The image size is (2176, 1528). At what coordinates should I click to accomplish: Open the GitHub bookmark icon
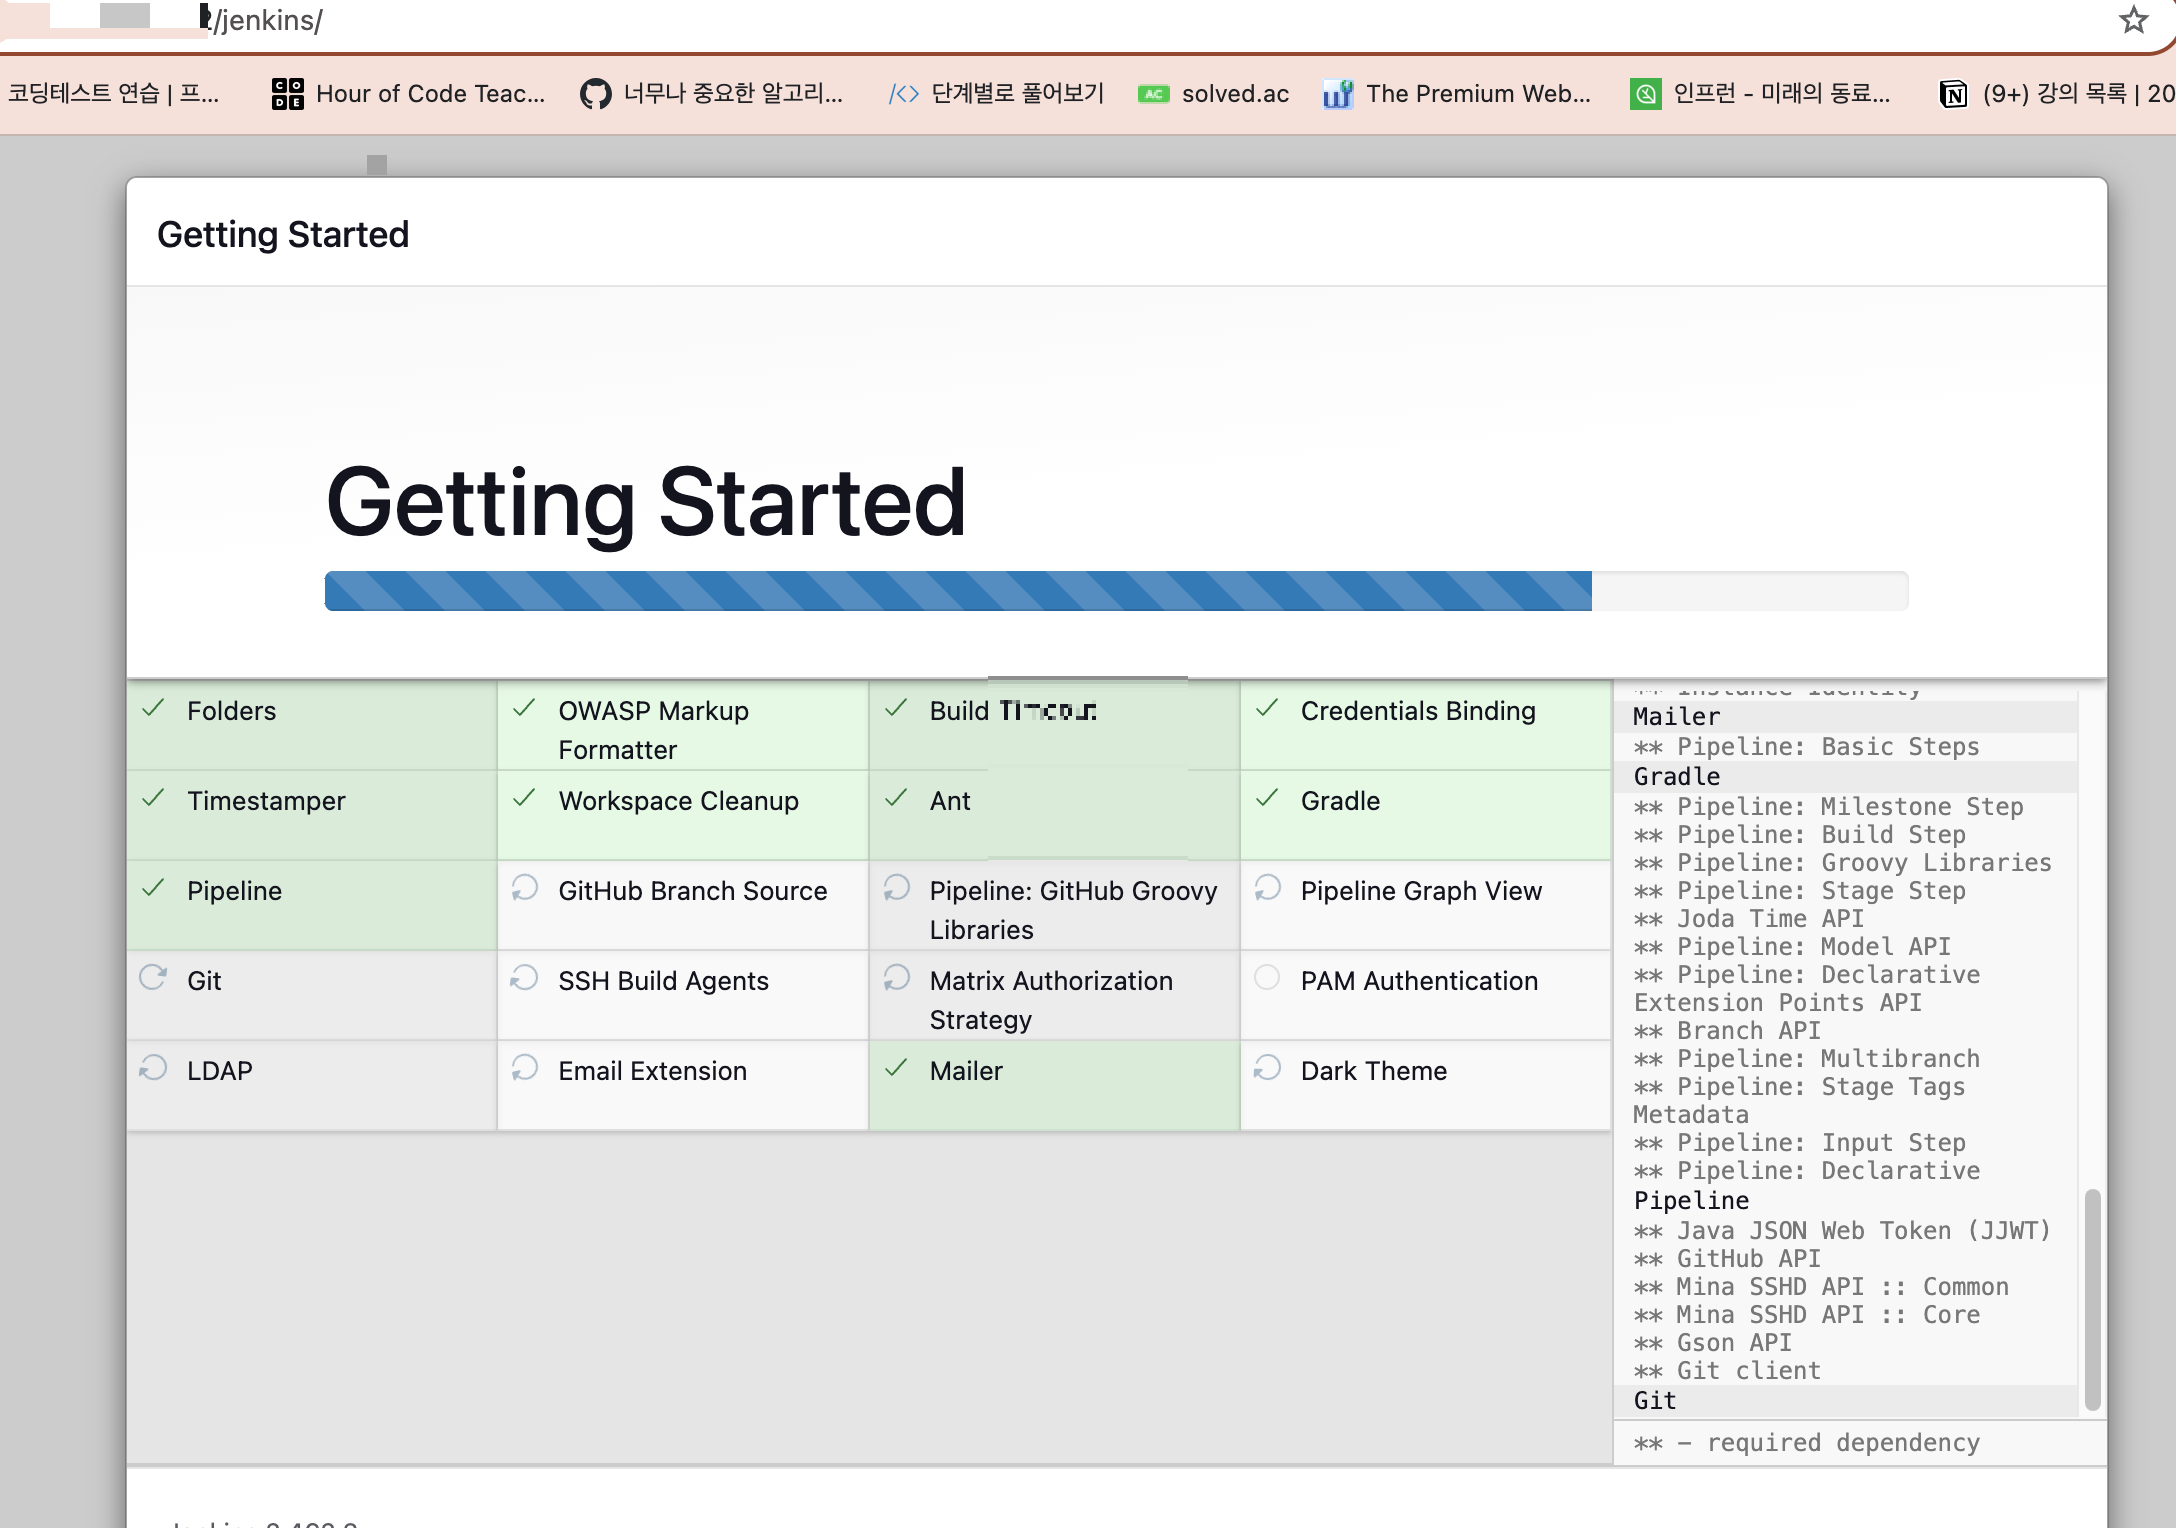coord(595,94)
